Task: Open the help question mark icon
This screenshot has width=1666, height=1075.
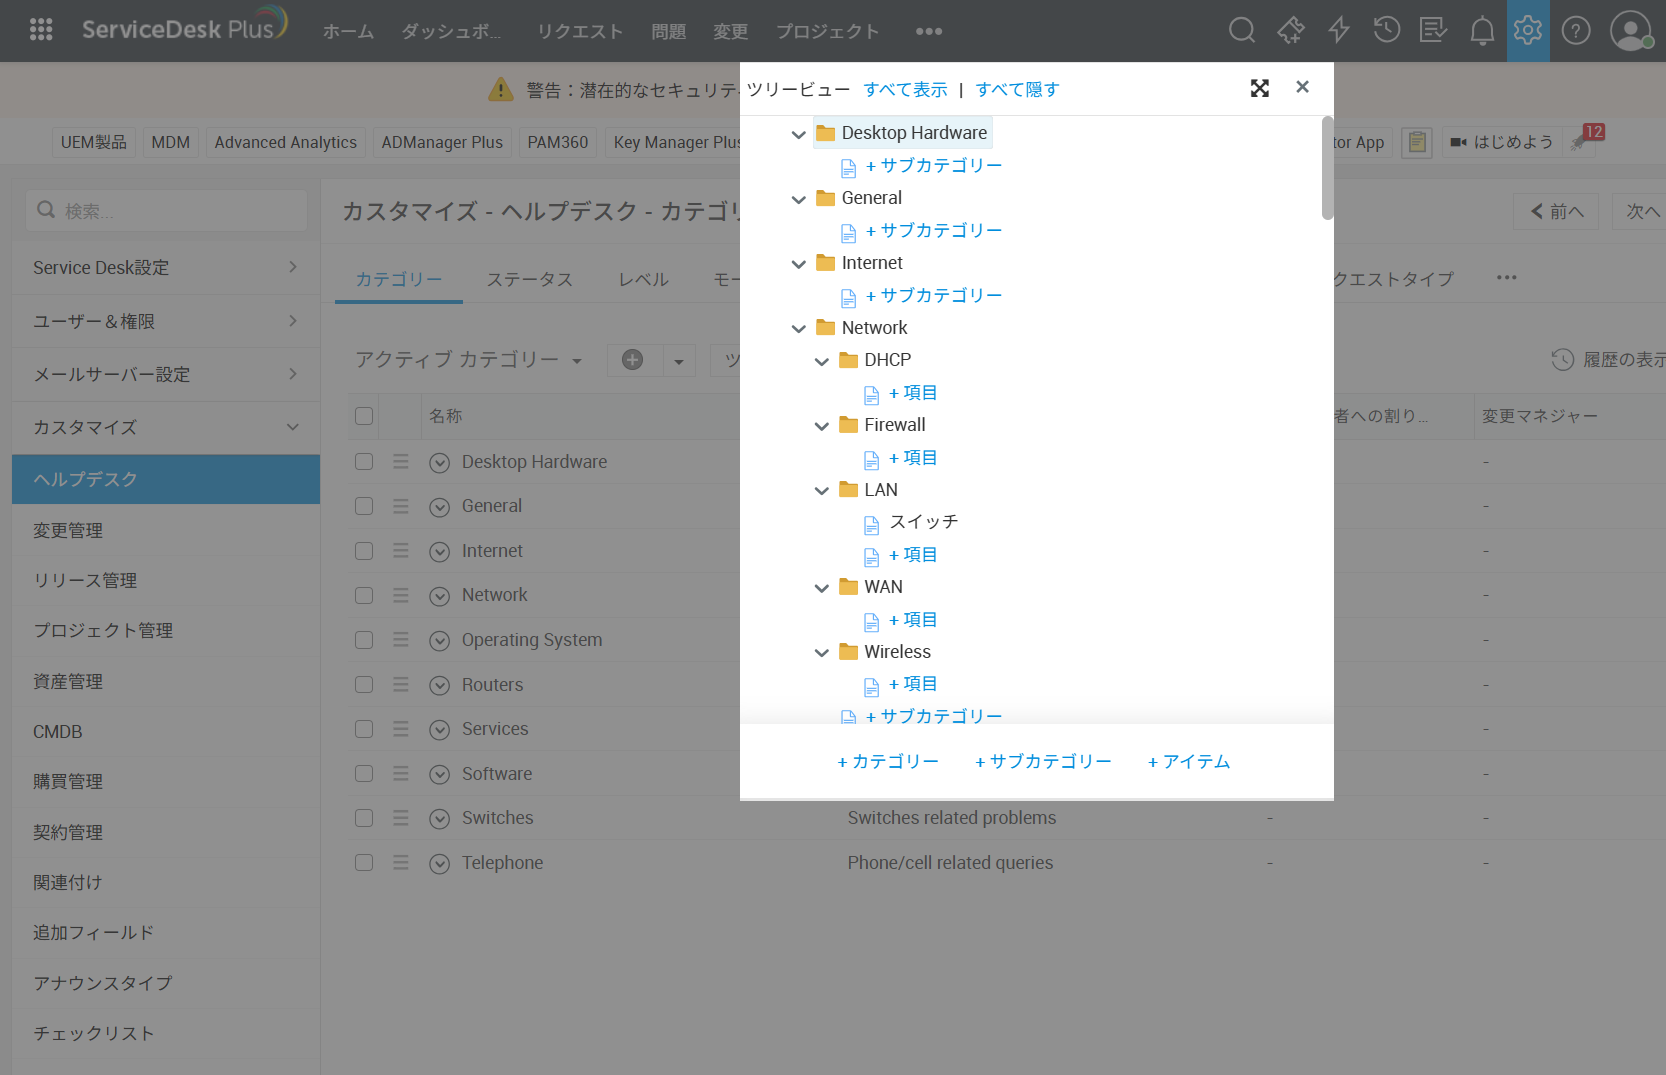Action: point(1575,31)
